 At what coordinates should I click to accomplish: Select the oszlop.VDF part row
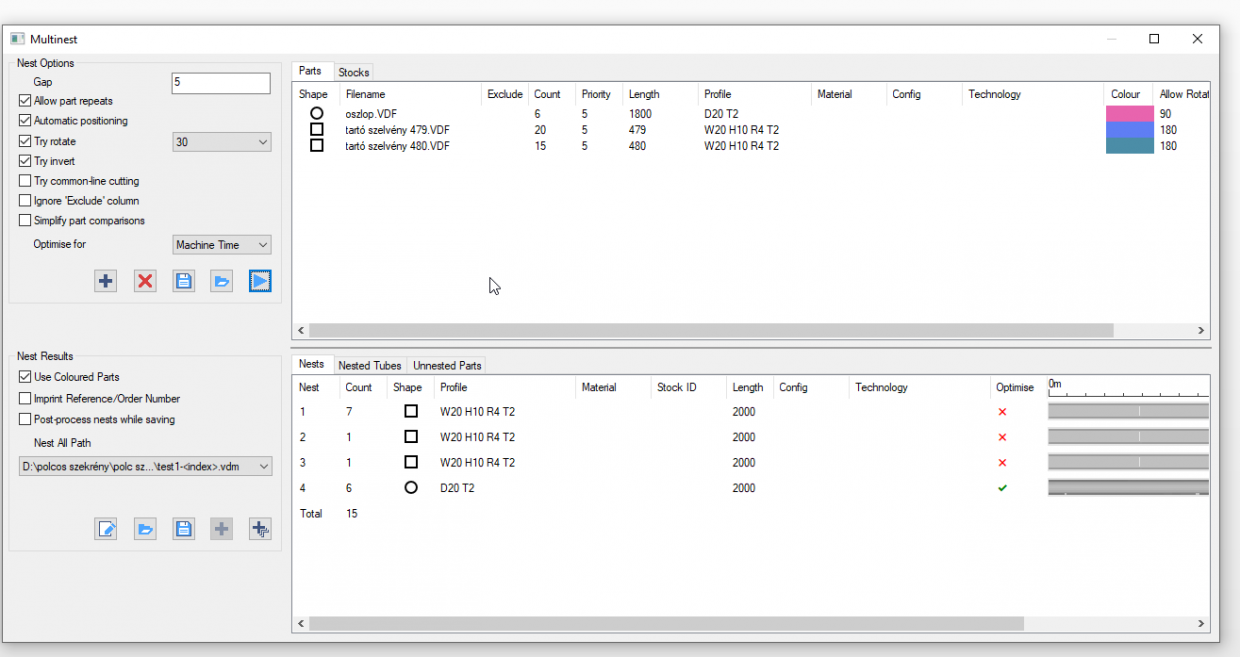pos(372,114)
